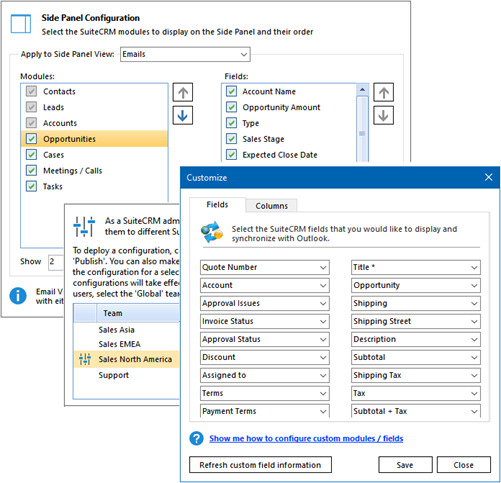Click the Save button
The width and height of the screenshot is (501, 483).
(405, 465)
